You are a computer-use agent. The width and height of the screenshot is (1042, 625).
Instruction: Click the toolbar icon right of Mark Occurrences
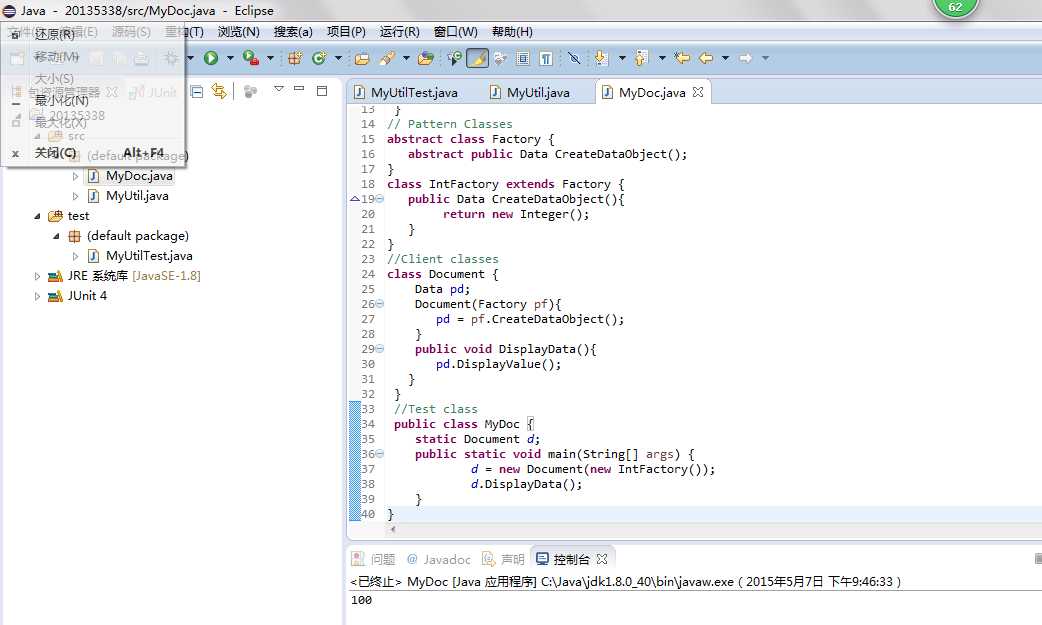coord(500,59)
